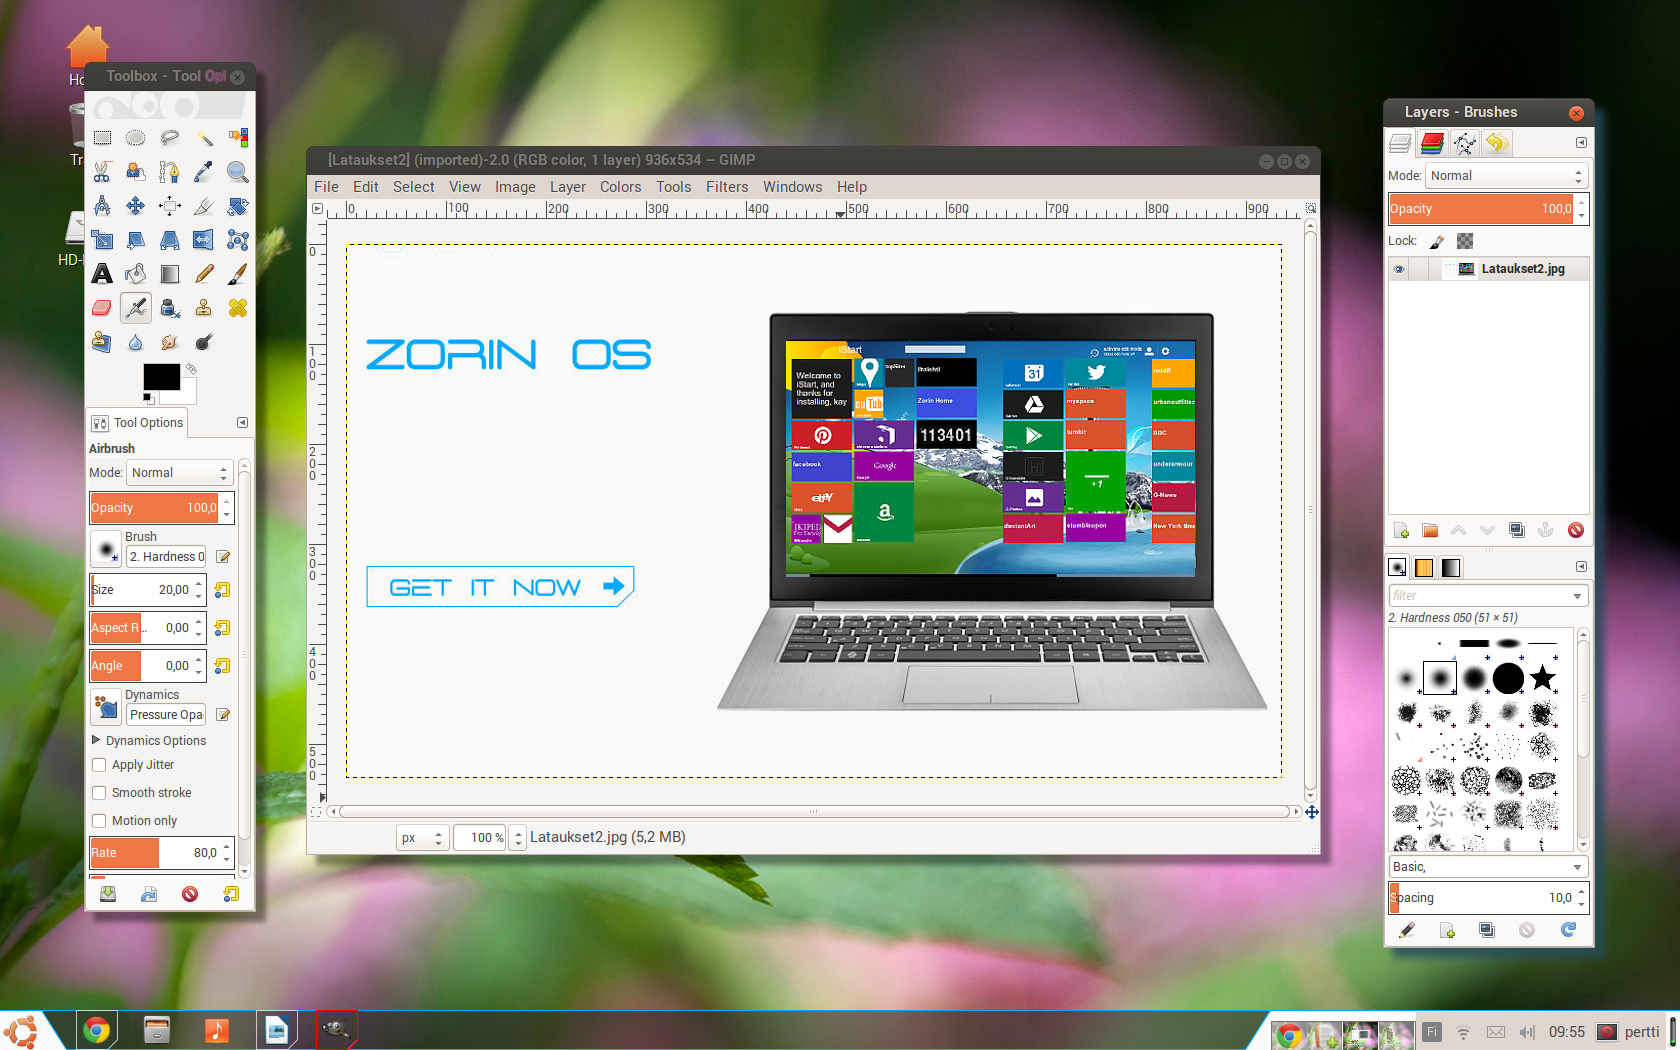This screenshot has height=1050, width=1680.
Task: Select the Flip tool
Action: click(x=204, y=240)
